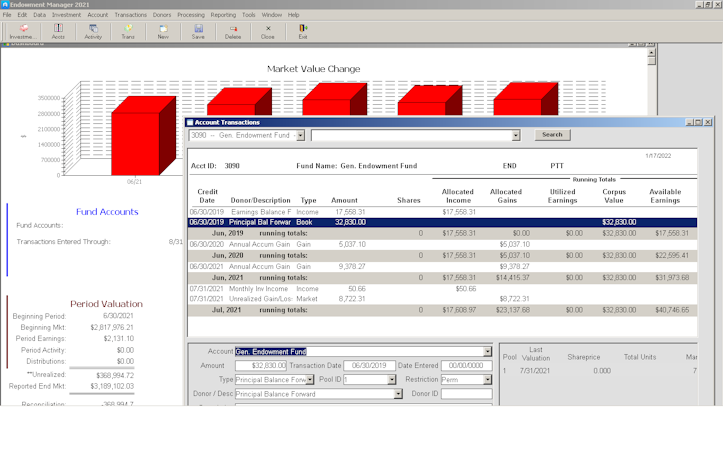This screenshot has width=723, height=450.
Task: Select the Unrealized Gain/Los Market row
Action: pos(442,299)
